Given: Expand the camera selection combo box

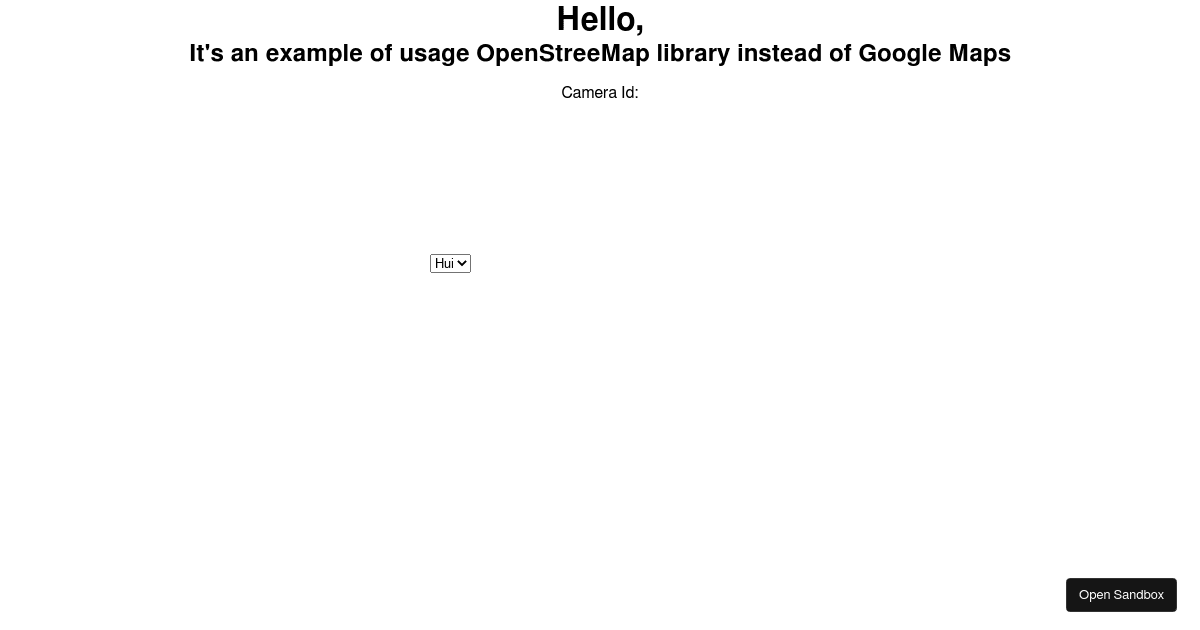Looking at the screenshot, I should pyautogui.click(x=450, y=263).
